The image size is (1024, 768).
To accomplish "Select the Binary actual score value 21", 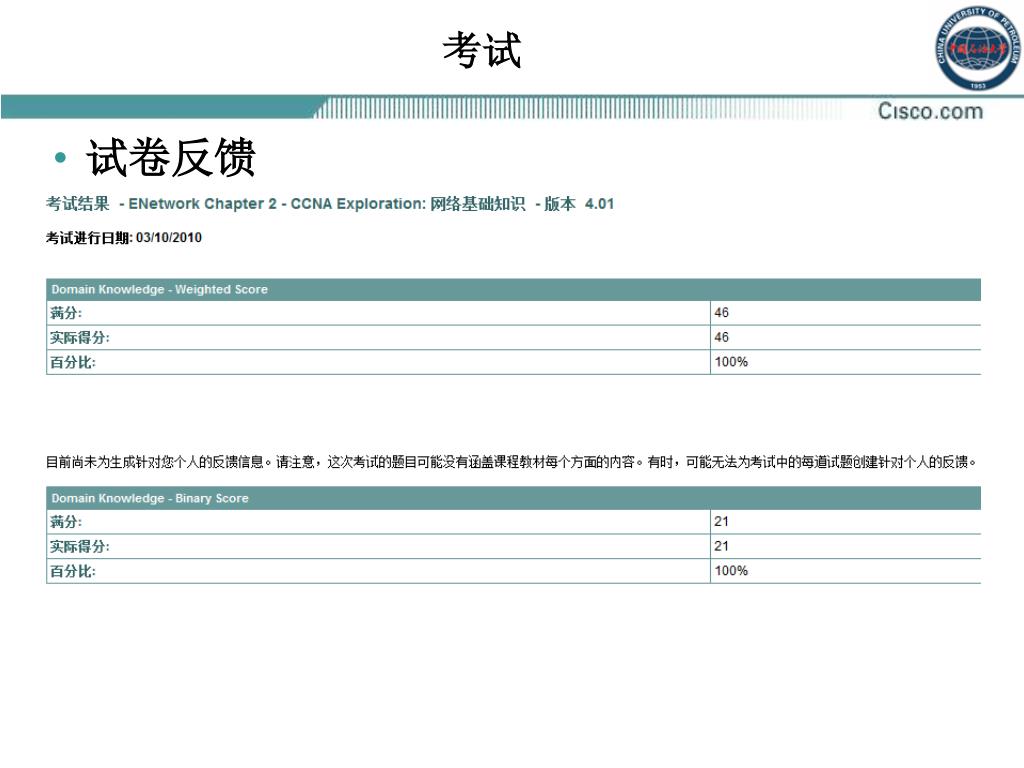I will pos(722,547).
